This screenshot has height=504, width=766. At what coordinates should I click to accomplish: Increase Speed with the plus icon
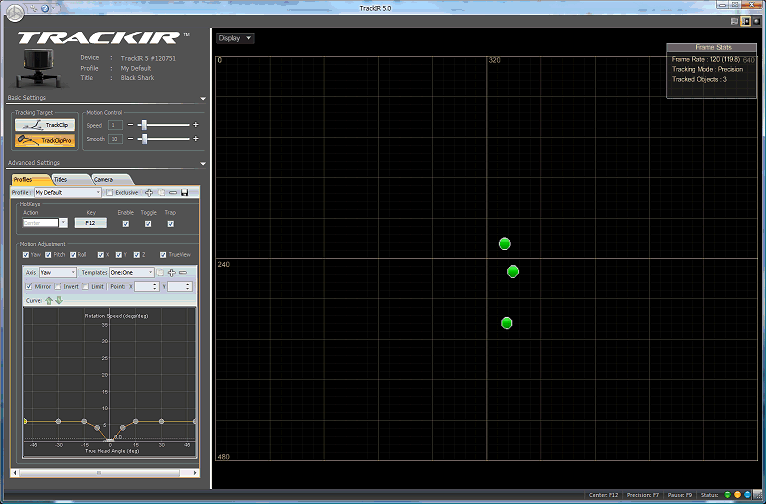coord(195,125)
